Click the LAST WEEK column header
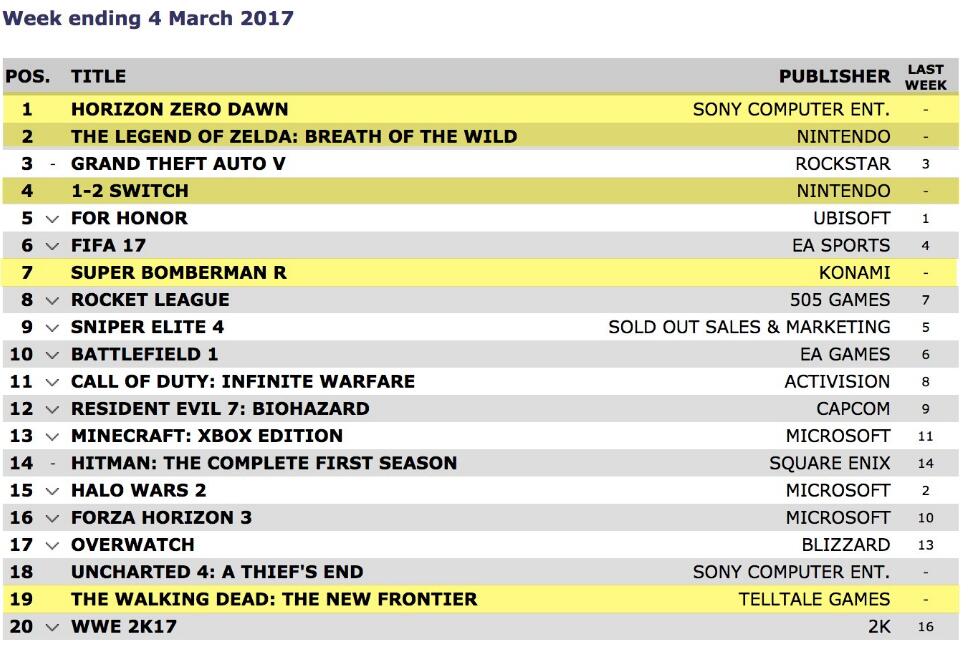969x652 pixels. point(926,77)
